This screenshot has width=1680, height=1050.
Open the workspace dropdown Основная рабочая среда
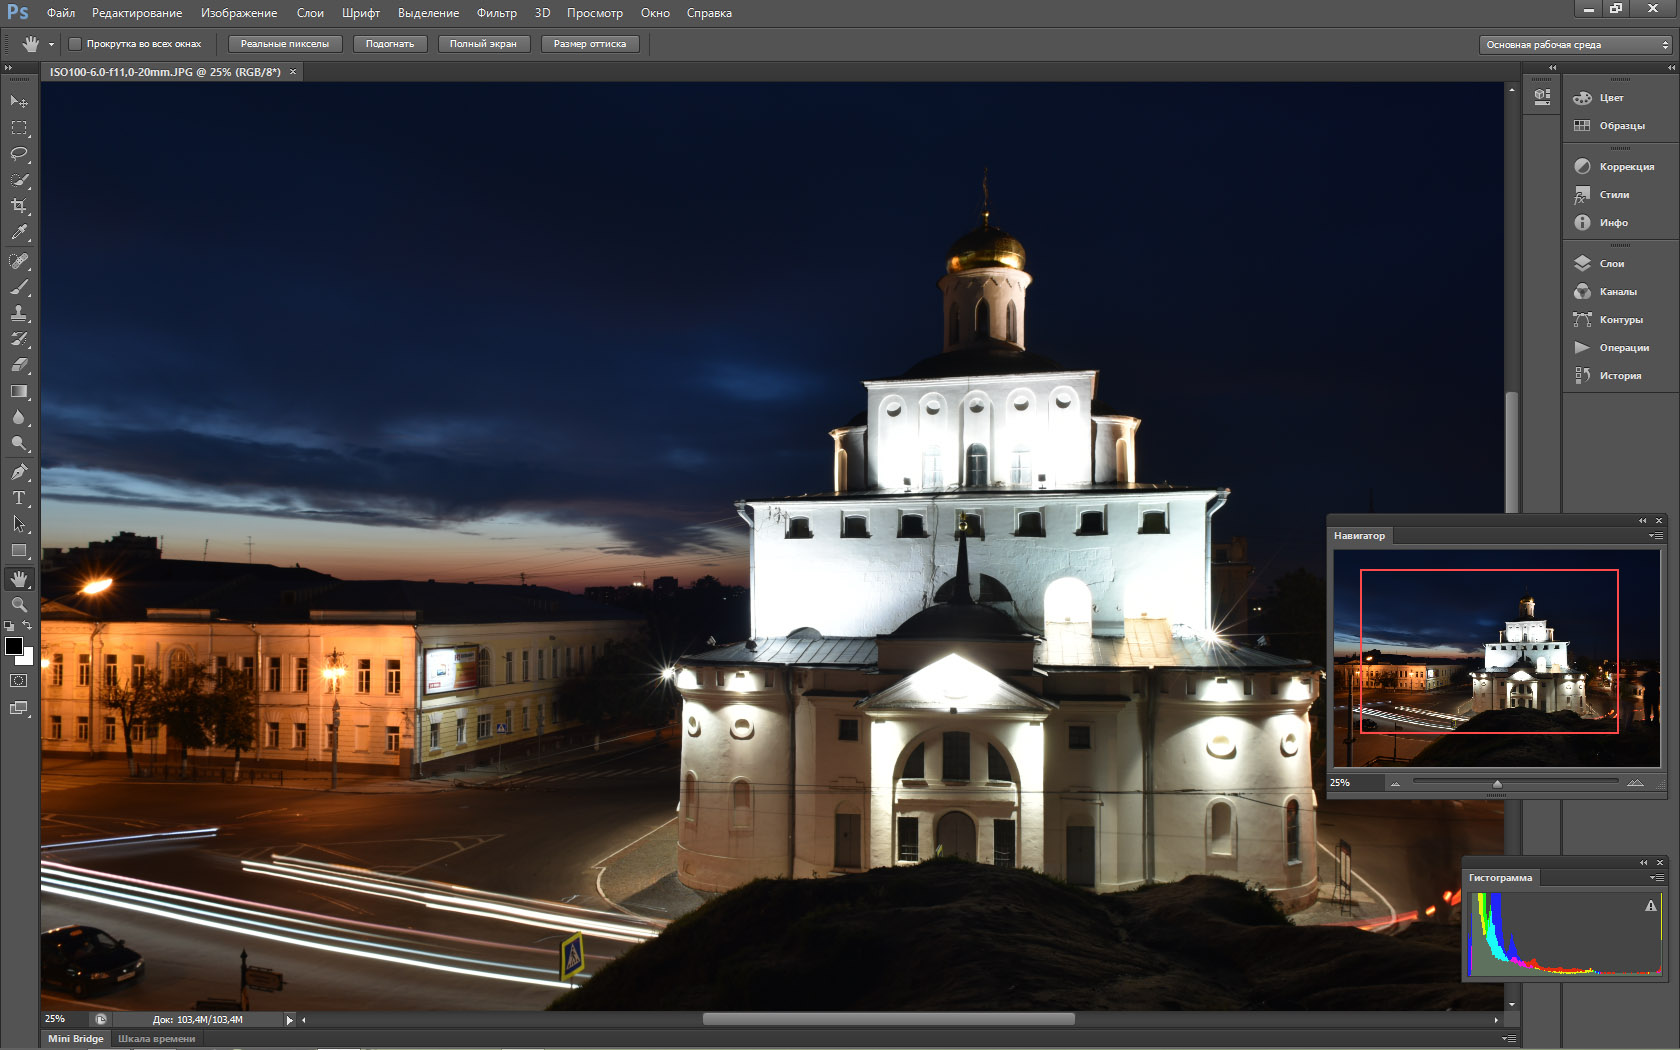1574,45
